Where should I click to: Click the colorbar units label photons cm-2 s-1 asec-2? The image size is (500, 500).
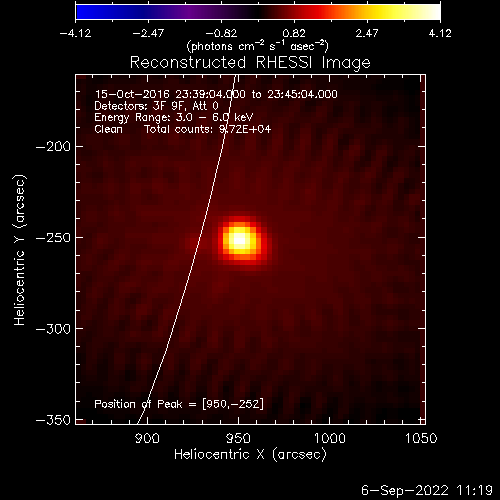click(258, 46)
